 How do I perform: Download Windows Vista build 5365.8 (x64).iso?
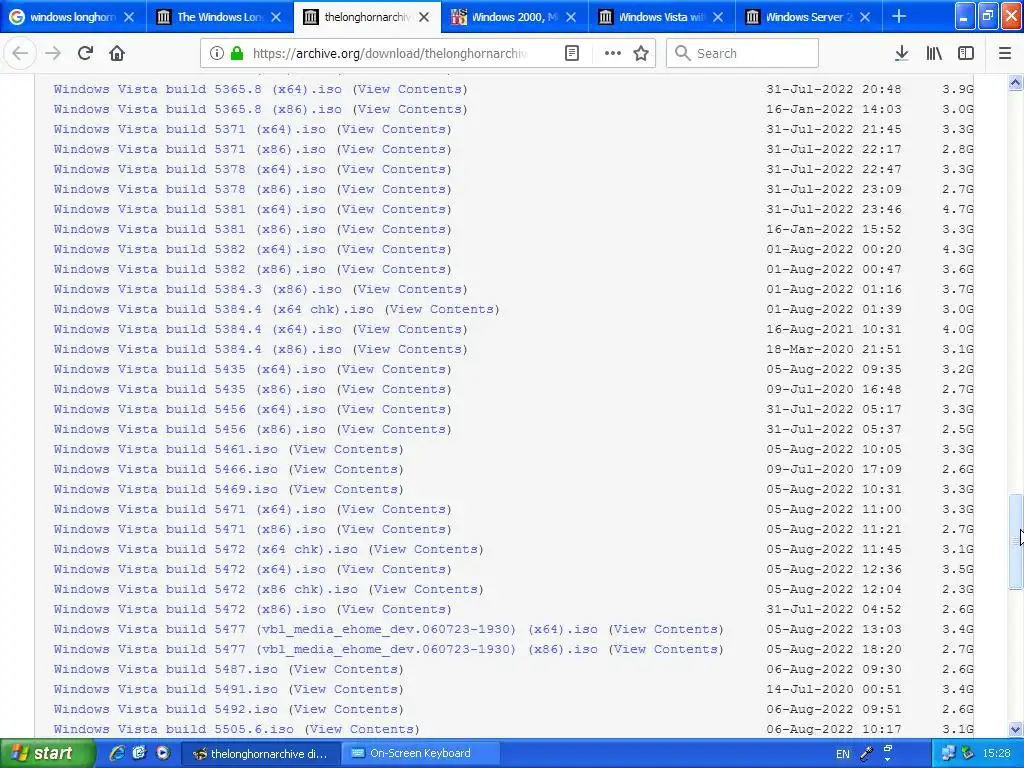pos(198,89)
